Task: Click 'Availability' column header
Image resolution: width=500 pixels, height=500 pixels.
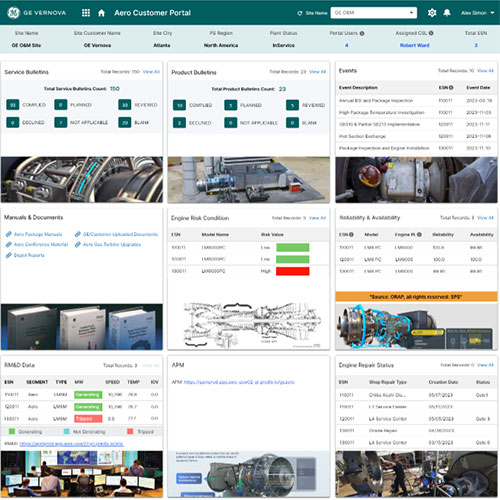Action: point(482,234)
